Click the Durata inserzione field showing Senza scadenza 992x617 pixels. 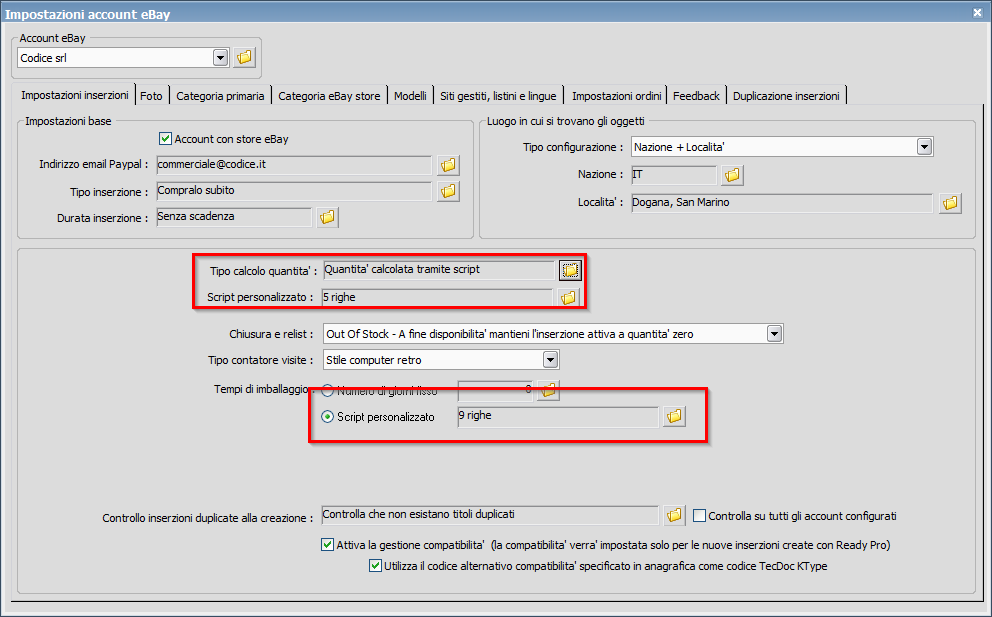(x=234, y=216)
